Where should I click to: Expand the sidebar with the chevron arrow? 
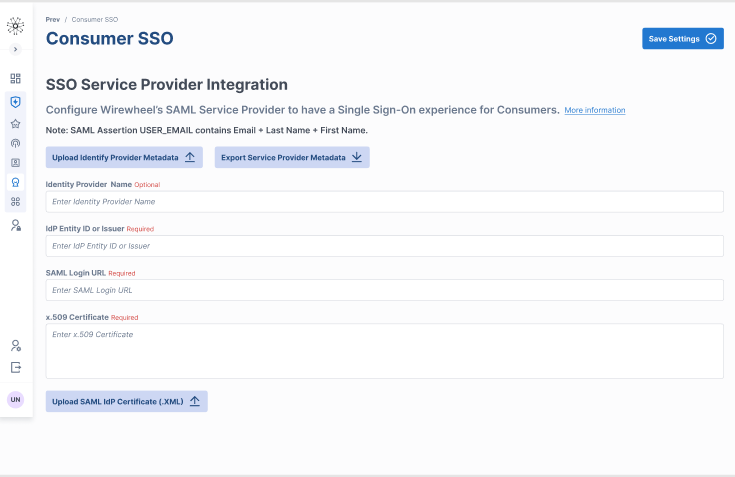(15, 49)
